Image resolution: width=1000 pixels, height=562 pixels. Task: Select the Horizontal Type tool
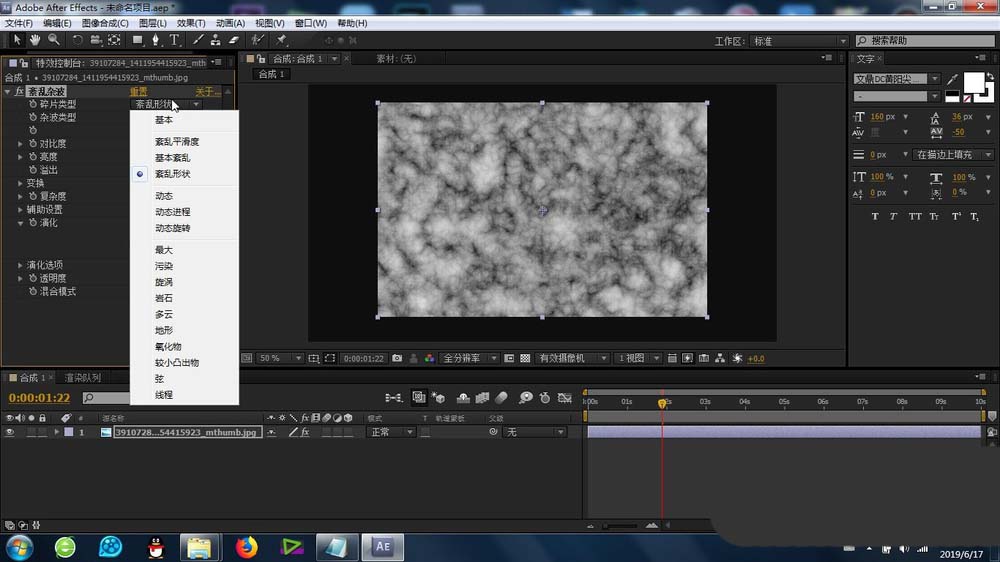coord(174,40)
